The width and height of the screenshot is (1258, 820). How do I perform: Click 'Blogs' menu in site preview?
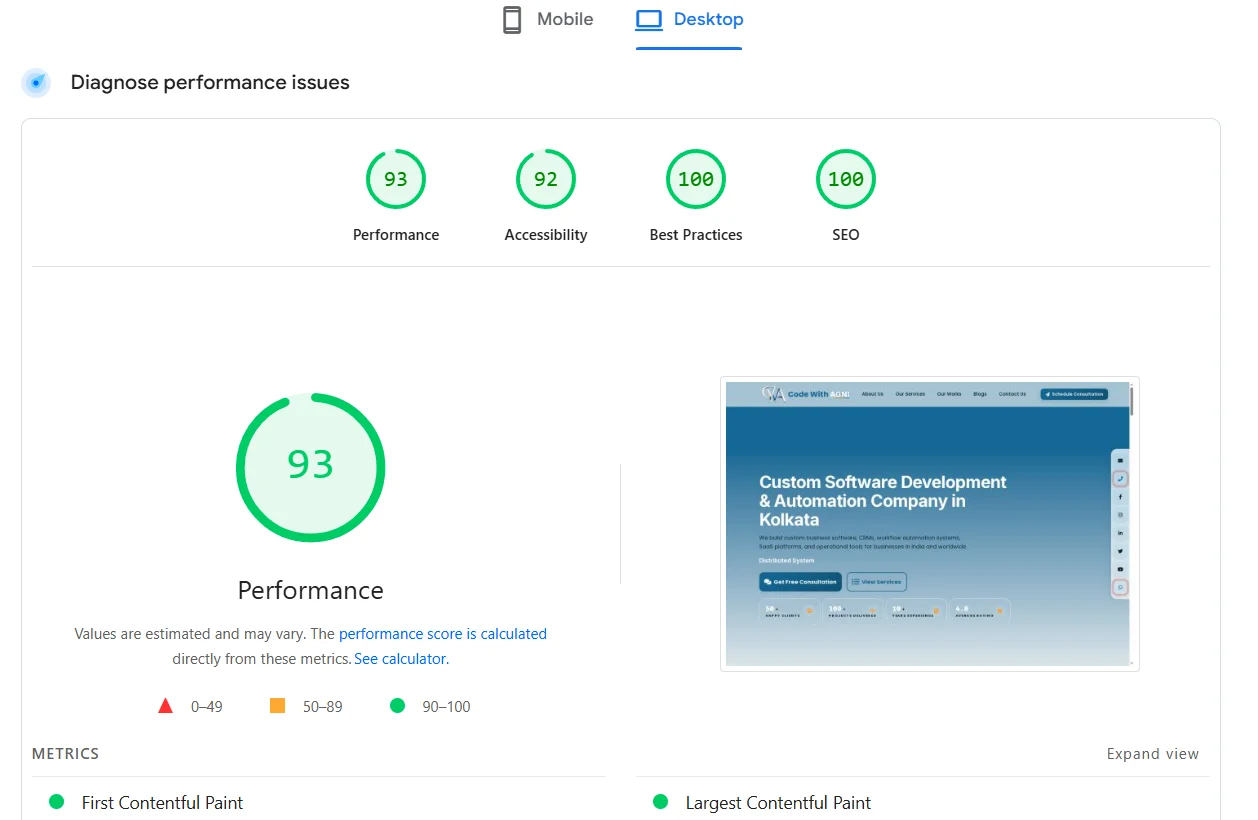click(980, 394)
